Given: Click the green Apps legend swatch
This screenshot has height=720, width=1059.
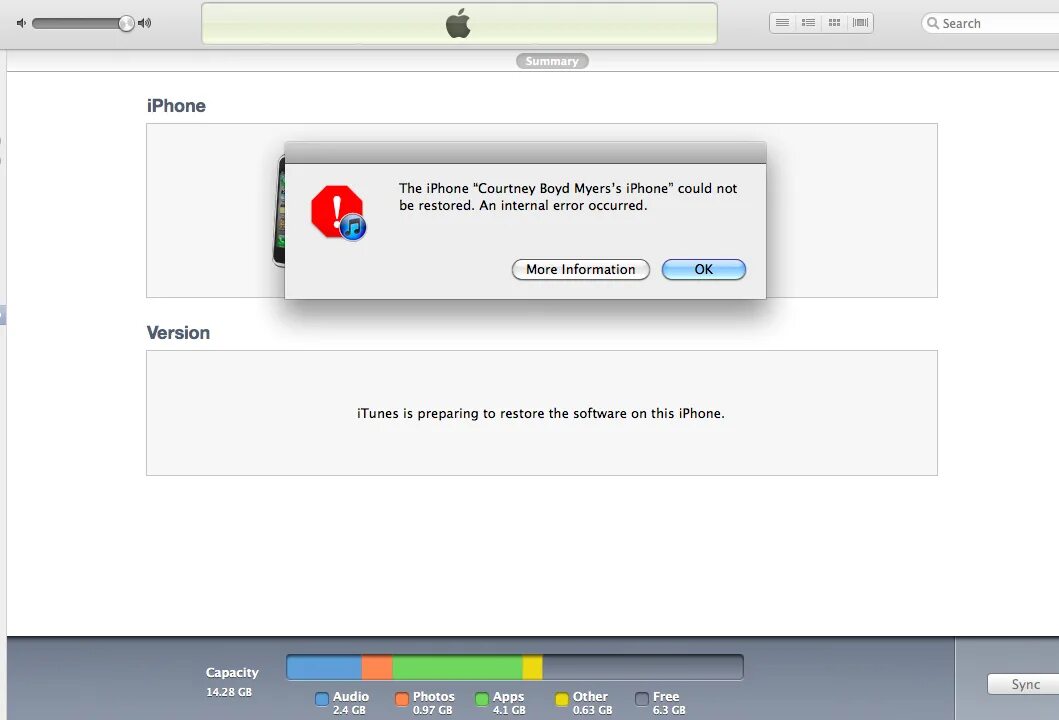Looking at the screenshot, I should (x=482, y=699).
